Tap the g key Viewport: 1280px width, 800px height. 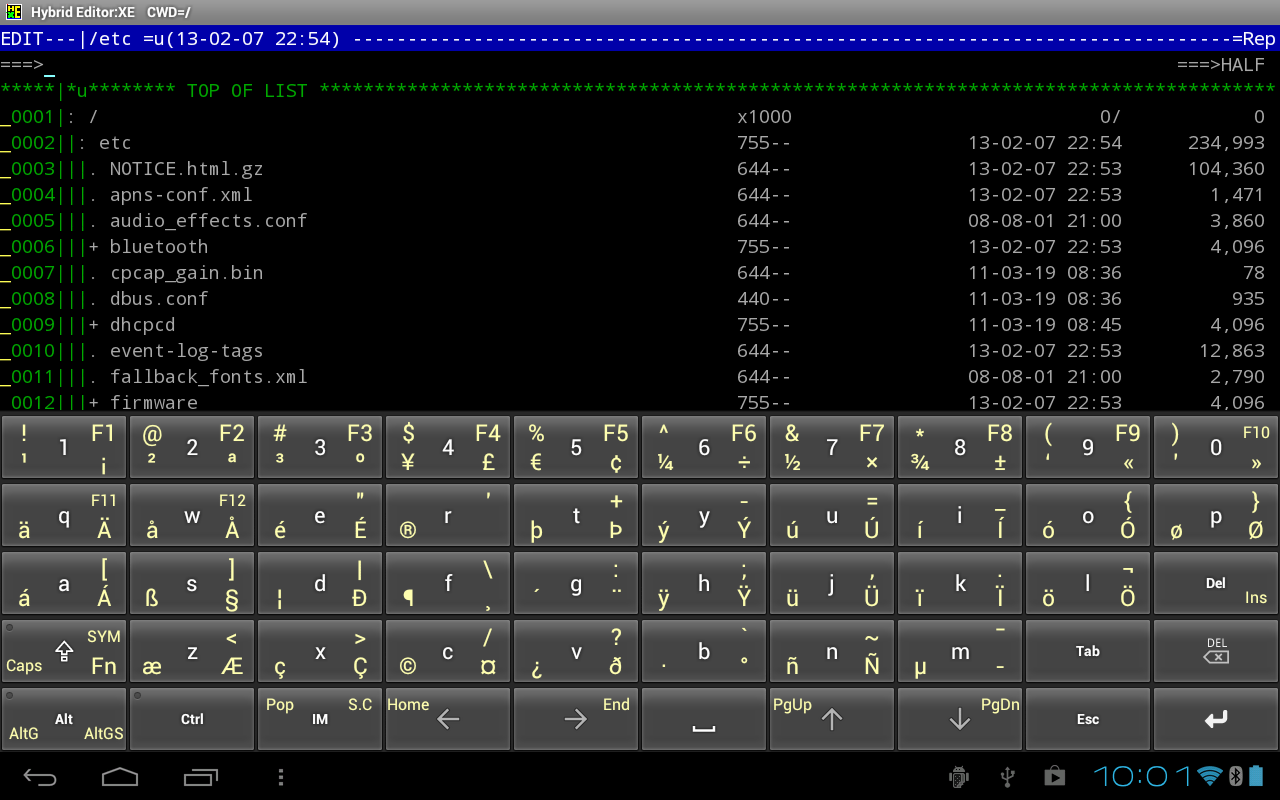coord(576,583)
